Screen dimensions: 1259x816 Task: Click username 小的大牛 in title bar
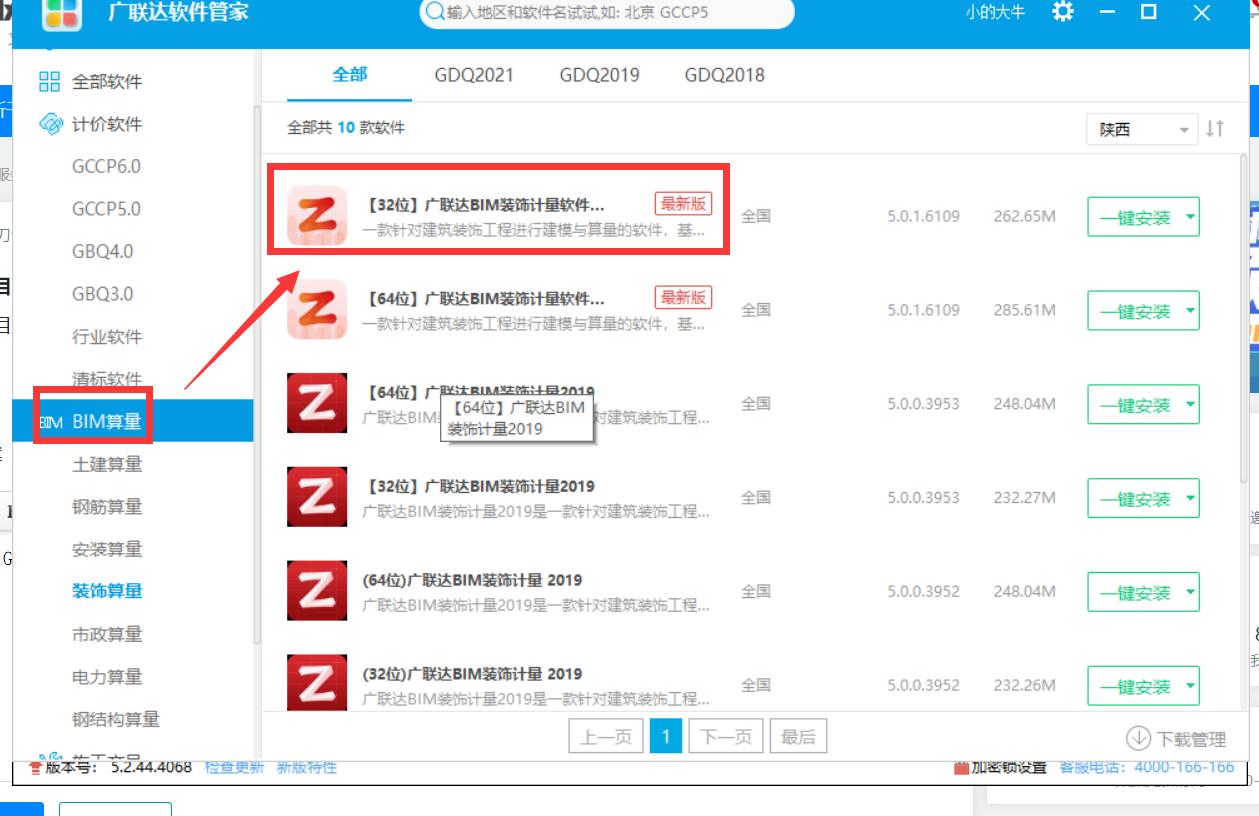[x=995, y=13]
